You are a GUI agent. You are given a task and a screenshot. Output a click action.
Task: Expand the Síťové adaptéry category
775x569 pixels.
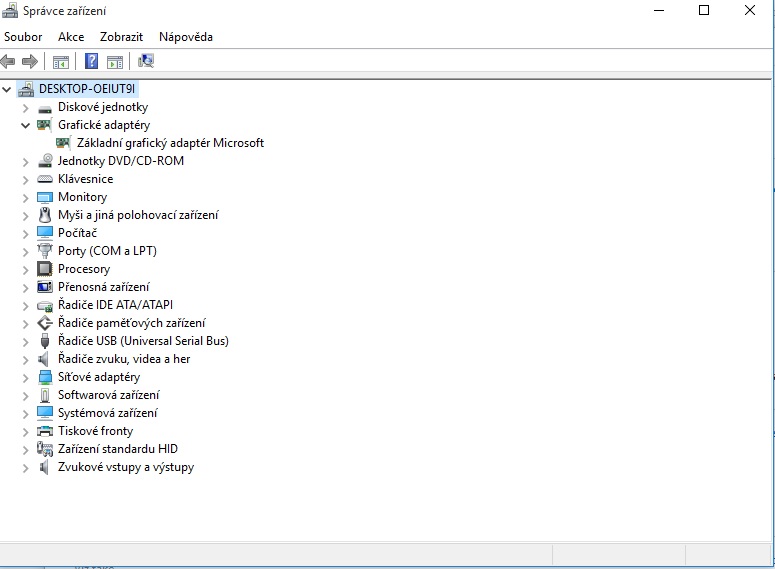[26, 378]
